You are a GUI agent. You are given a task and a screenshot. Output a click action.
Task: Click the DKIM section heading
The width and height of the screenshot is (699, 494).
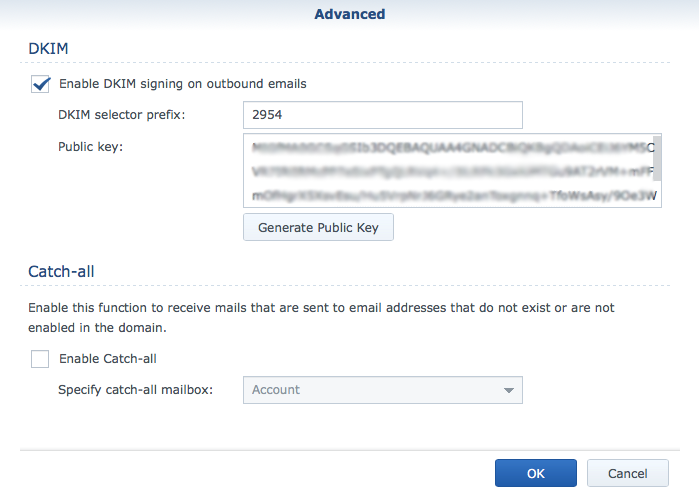click(48, 47)
